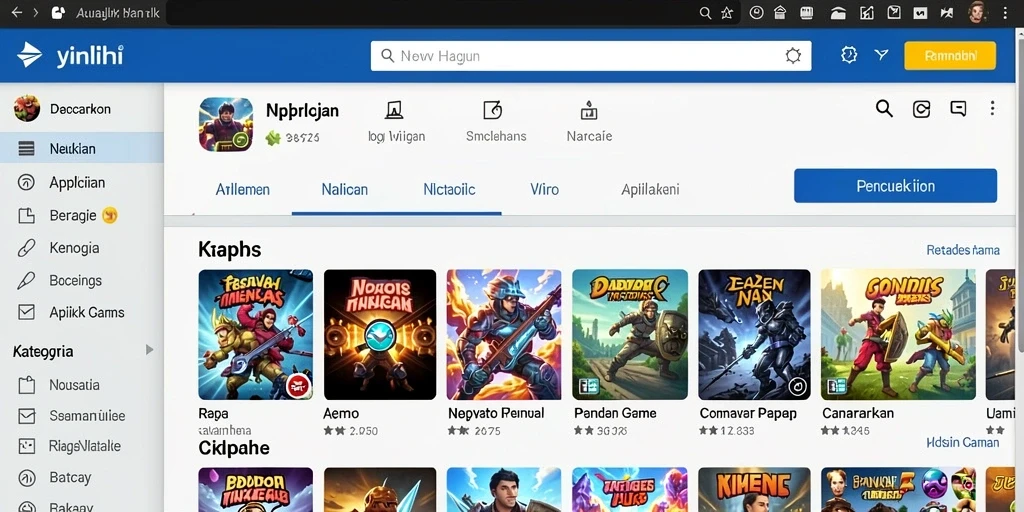Open the Aemo game thumbnail
The height and width of the screenshot is (512, 1024).
pyautogui.click(x=380, y=334)
